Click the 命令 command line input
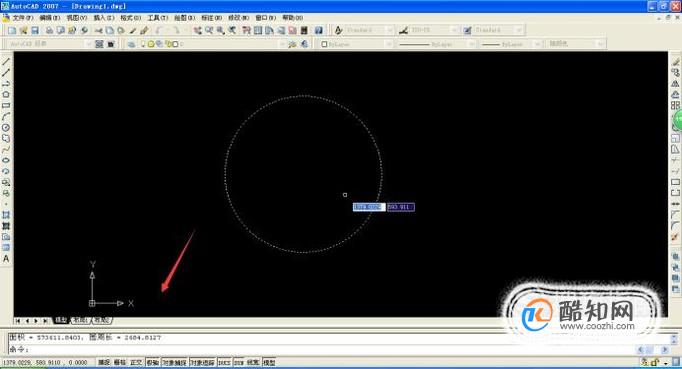The image size is (682, 369). (x=339, y=349)
